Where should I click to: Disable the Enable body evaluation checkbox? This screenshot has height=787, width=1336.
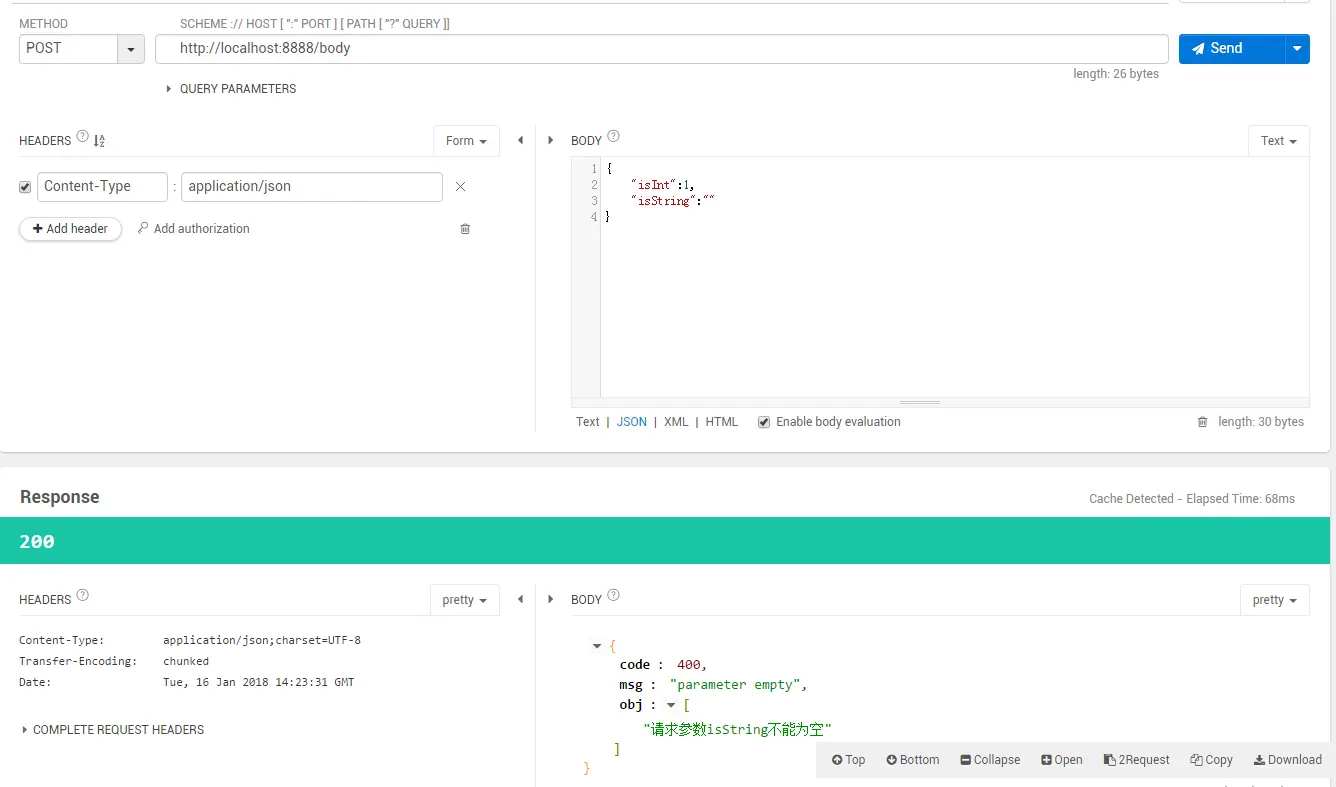pyautogui.click(x=764, y=422)
